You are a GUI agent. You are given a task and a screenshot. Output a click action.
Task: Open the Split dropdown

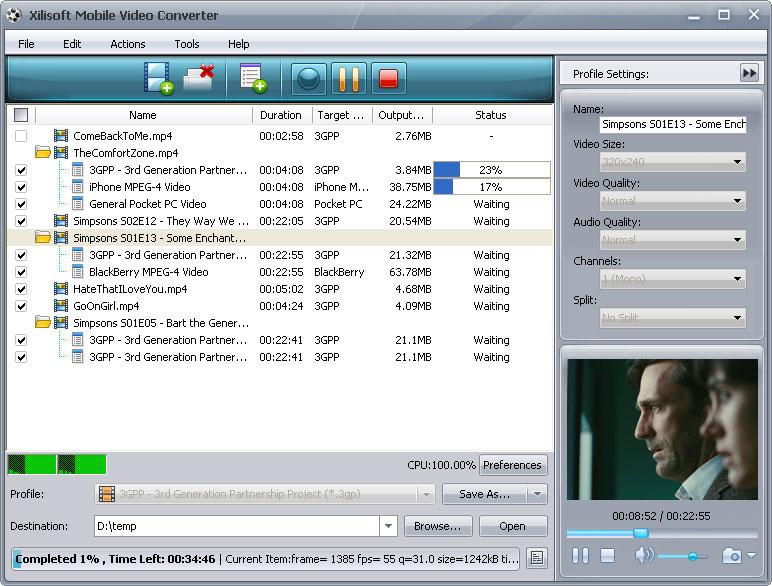click(673, 318)
